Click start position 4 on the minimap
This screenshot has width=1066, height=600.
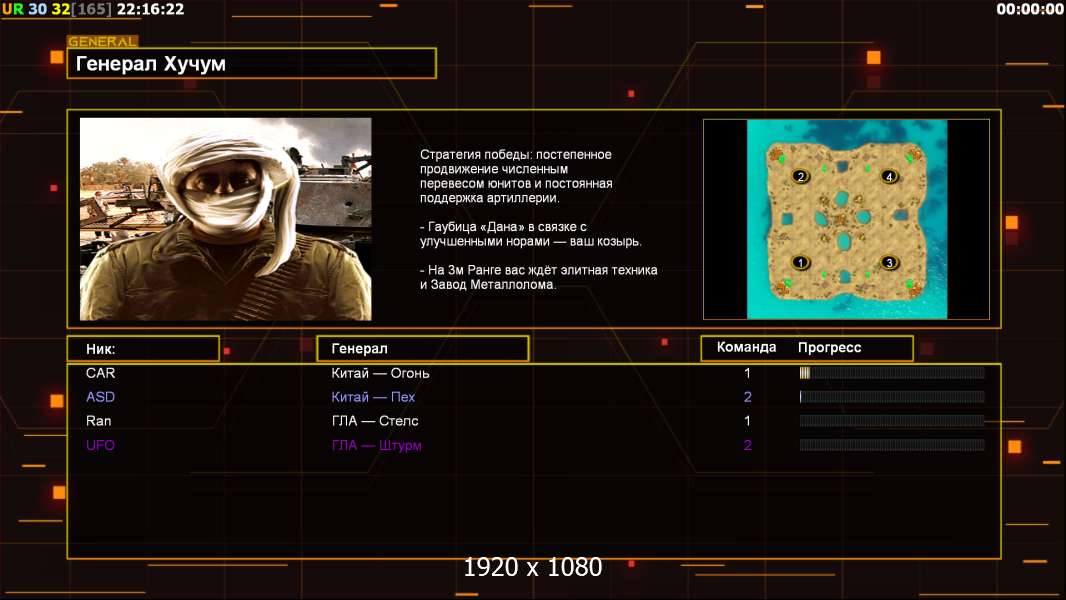tap(889, 177)
